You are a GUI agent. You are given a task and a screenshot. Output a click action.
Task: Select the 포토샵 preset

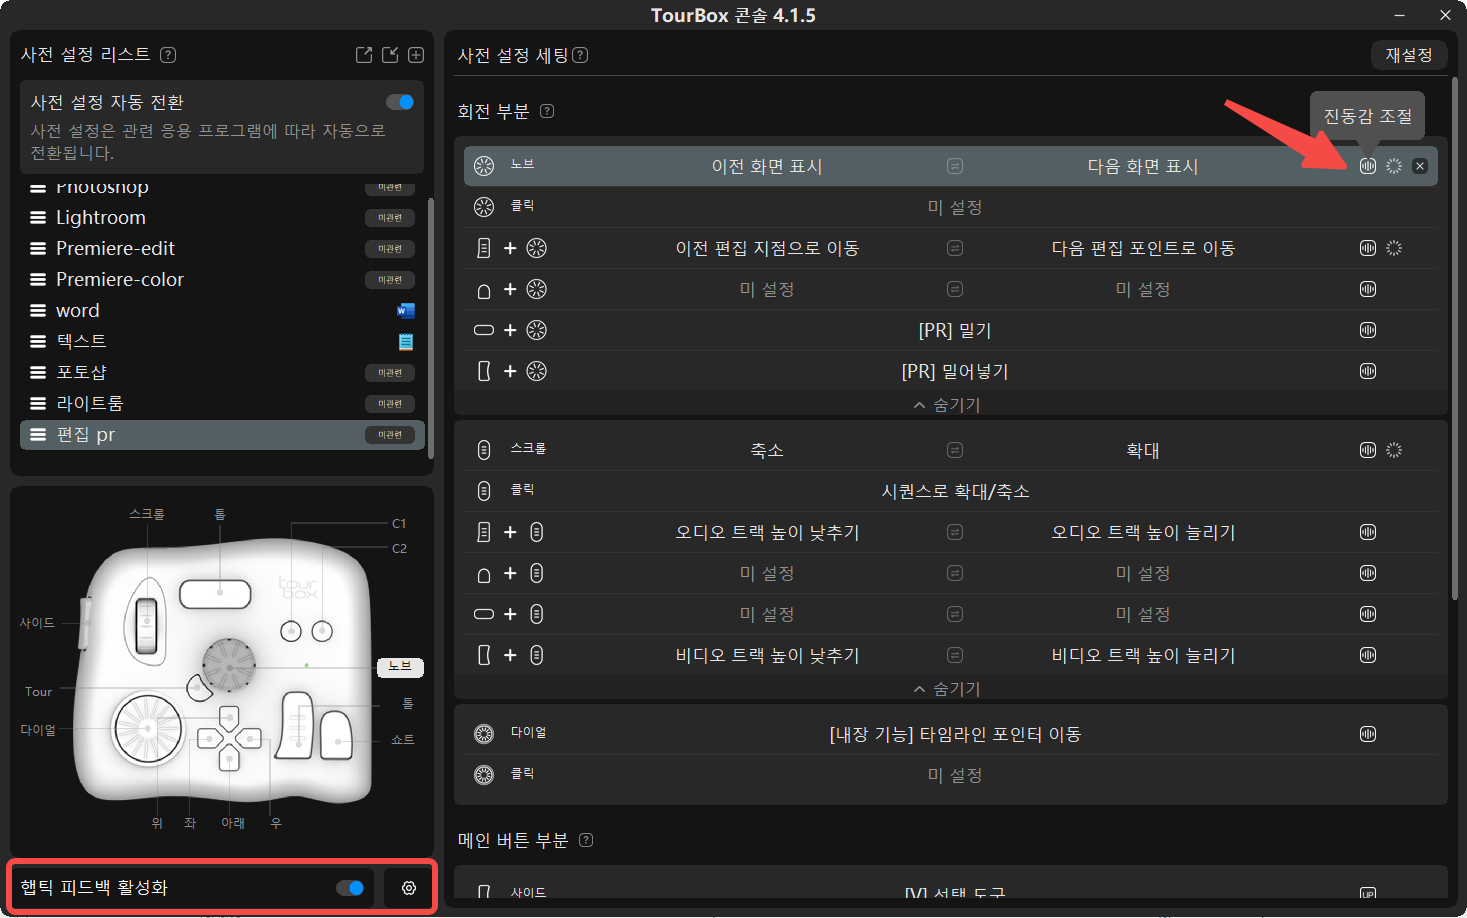point(222,373)
